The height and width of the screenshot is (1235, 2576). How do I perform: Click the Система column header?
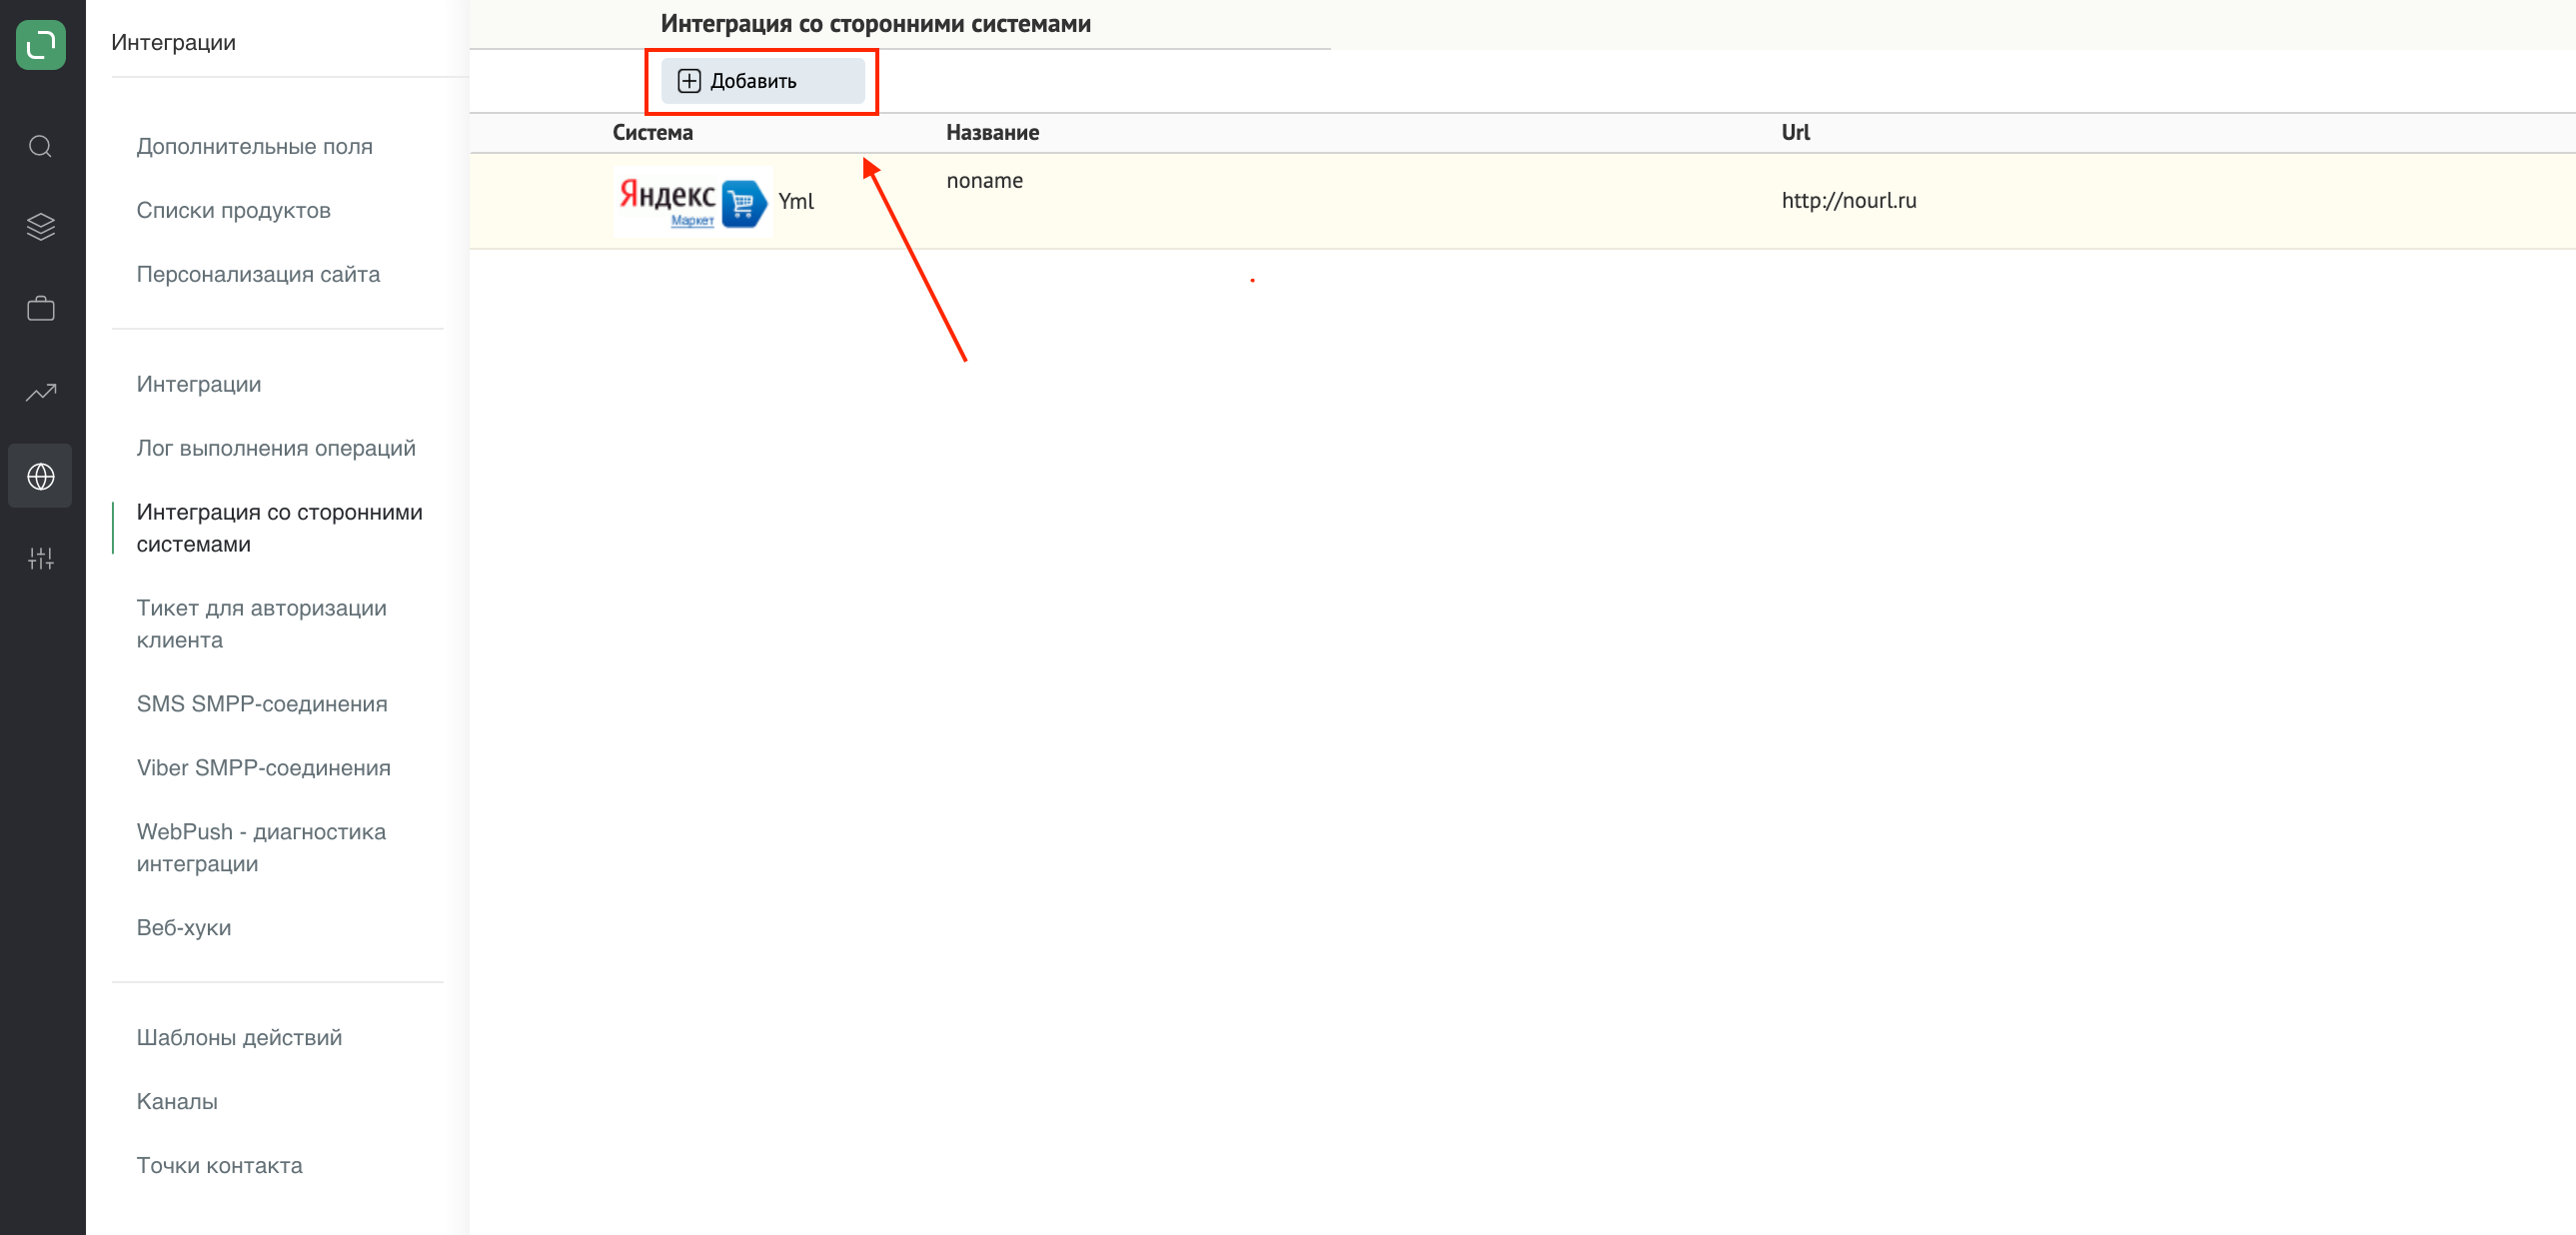click(x=652, y=132)
